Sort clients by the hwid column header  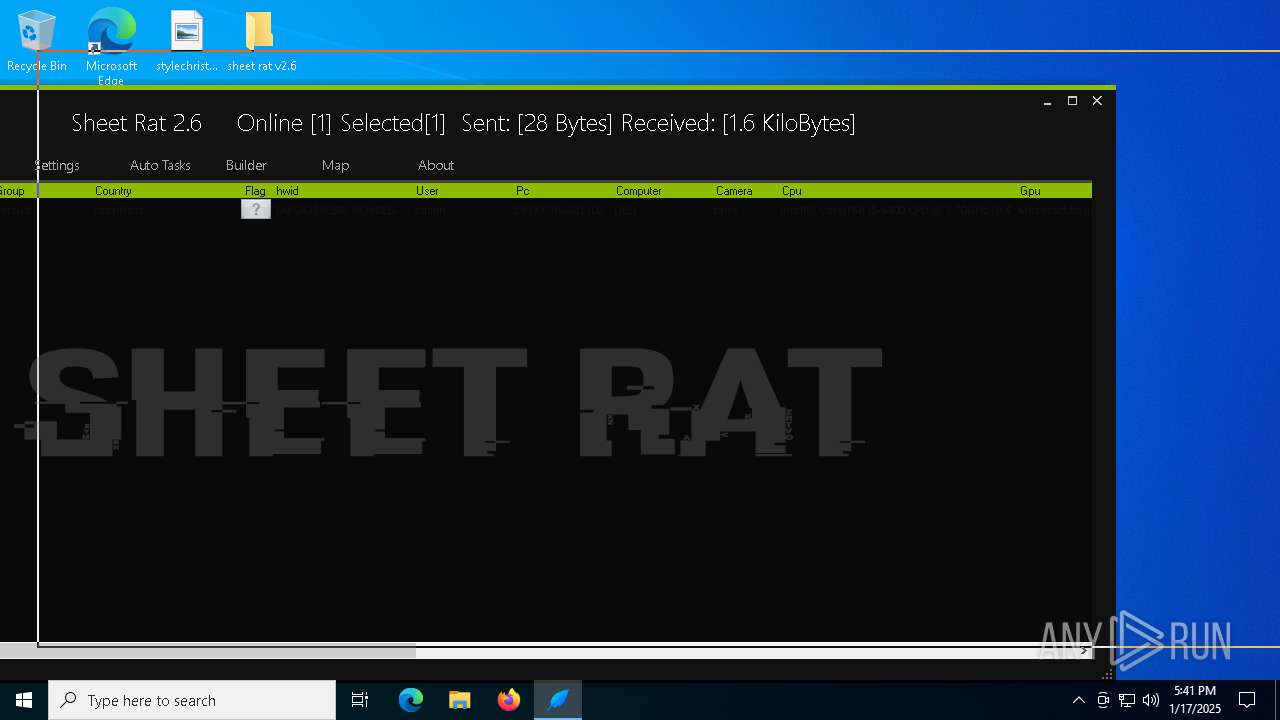click(287, 190)
